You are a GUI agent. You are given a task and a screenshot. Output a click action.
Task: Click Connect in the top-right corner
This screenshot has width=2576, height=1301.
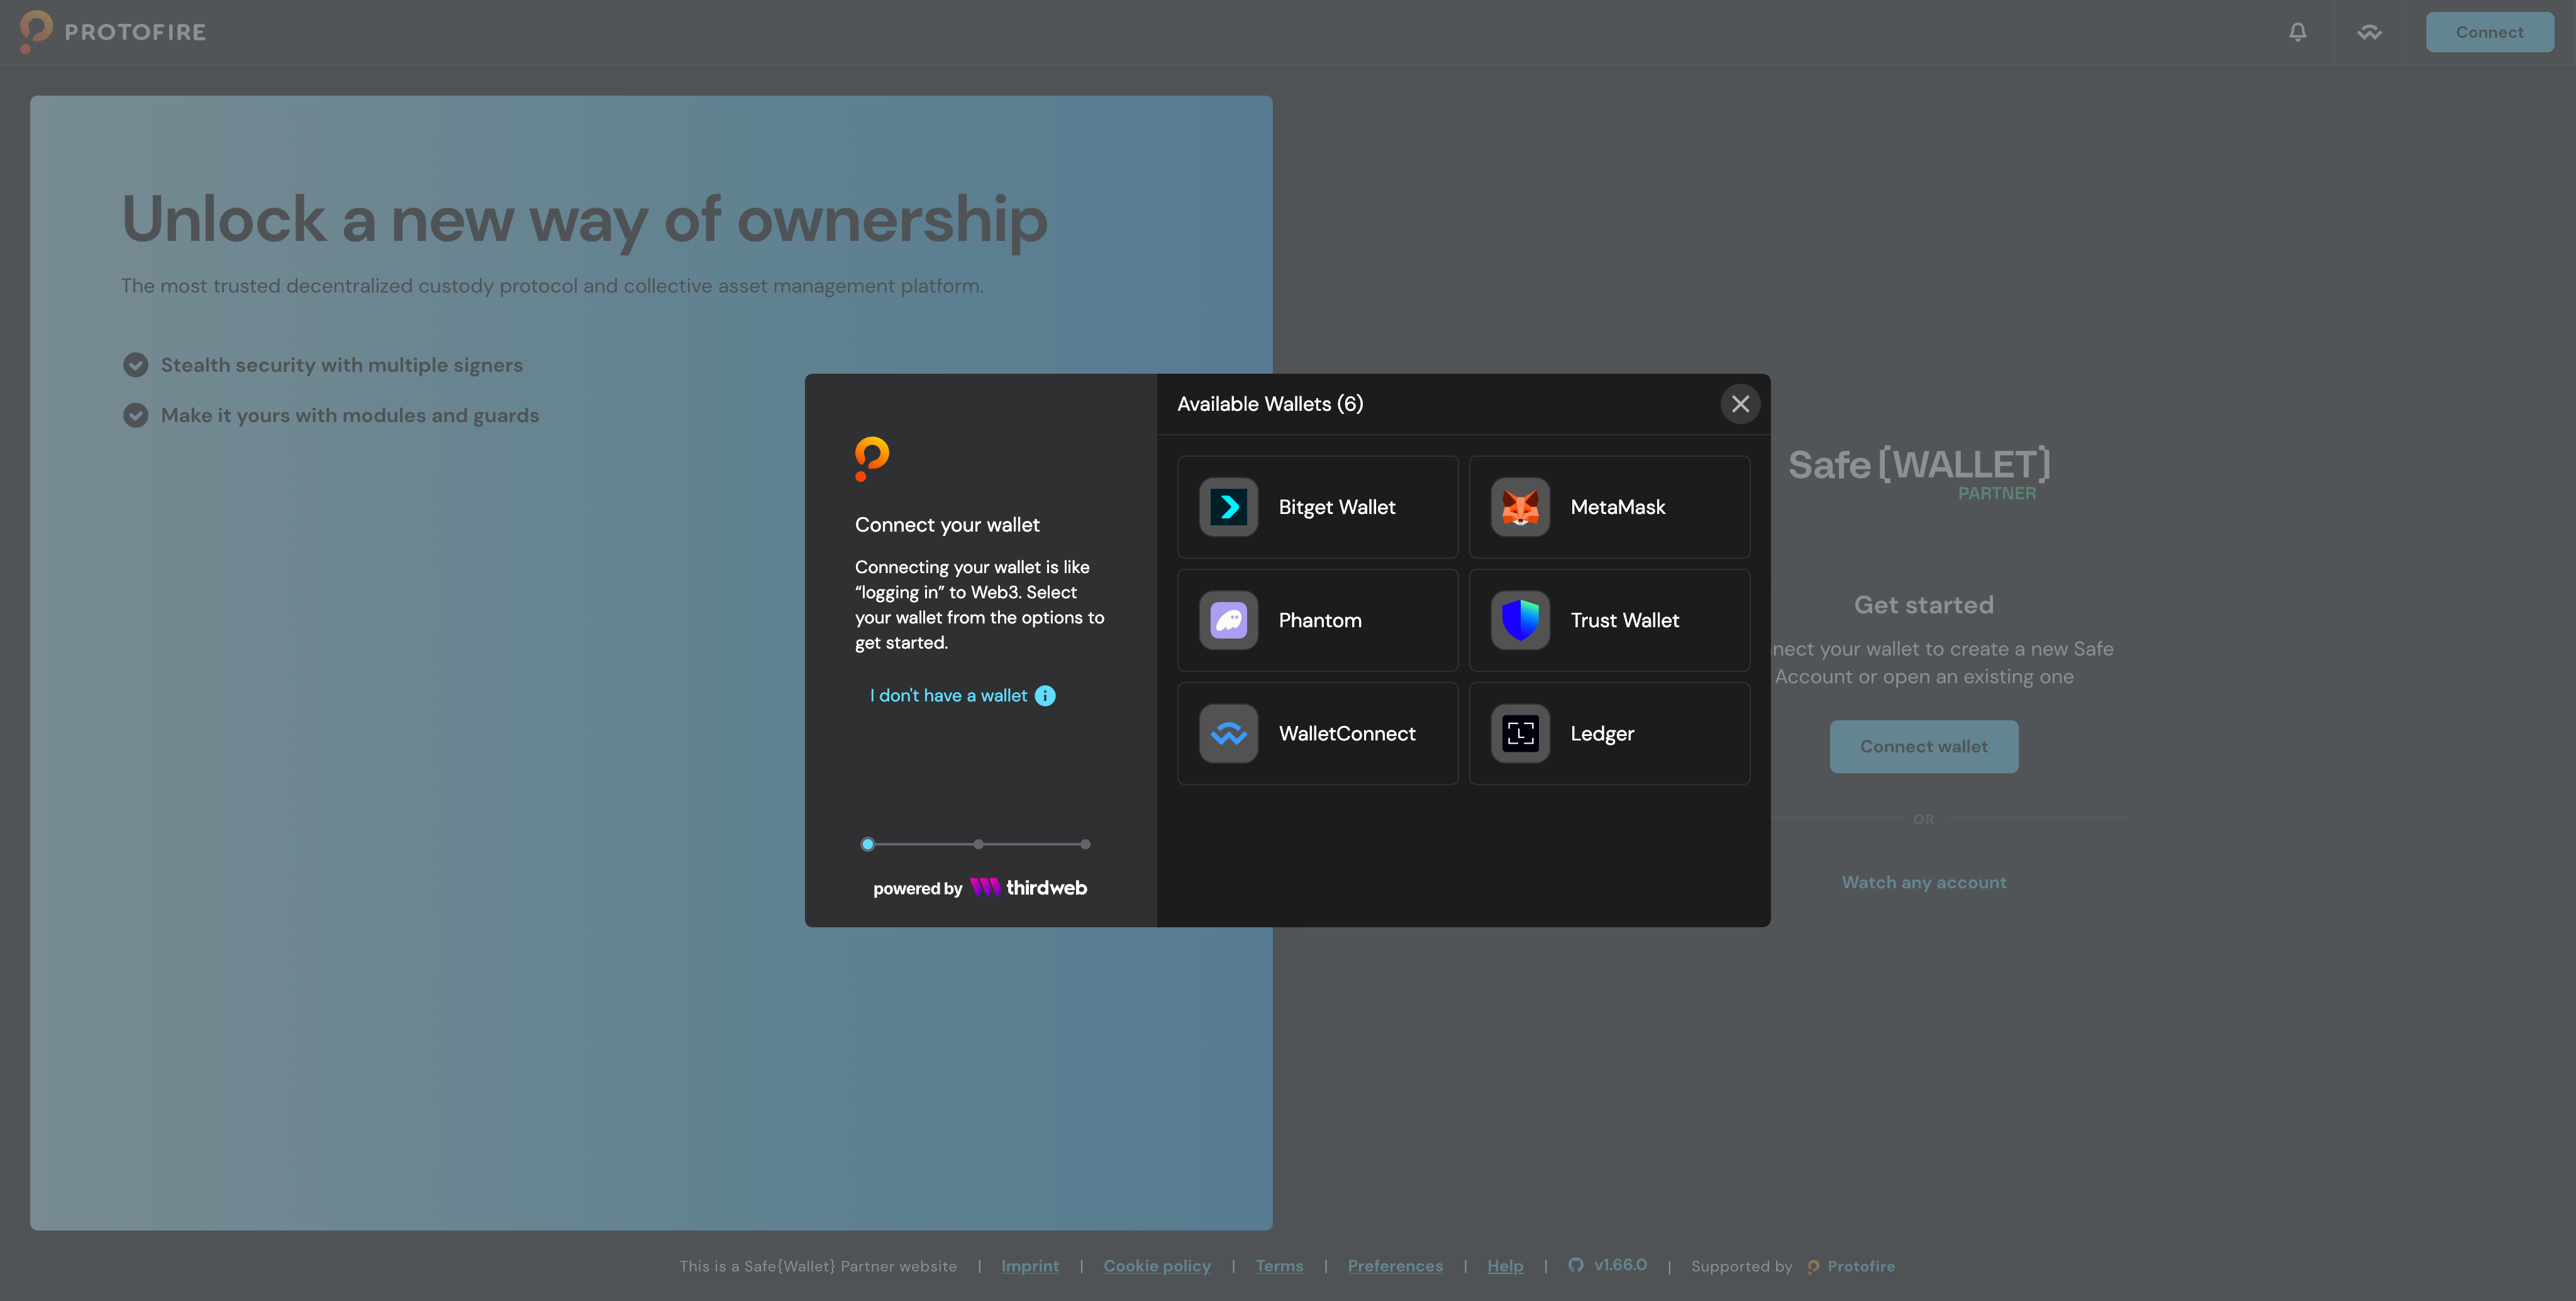click(2489, 31)
